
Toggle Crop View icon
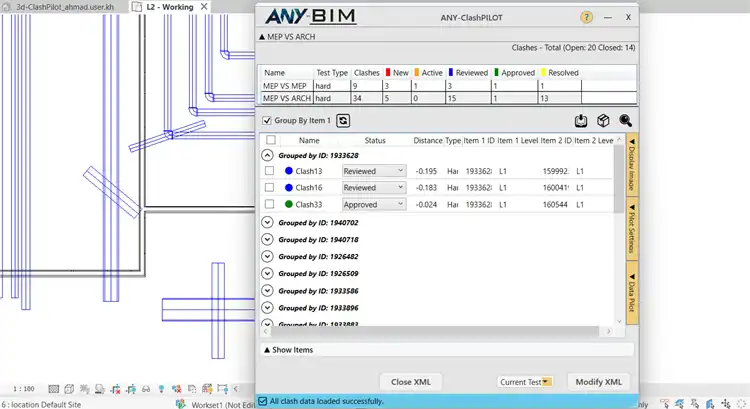click(115, 389)
